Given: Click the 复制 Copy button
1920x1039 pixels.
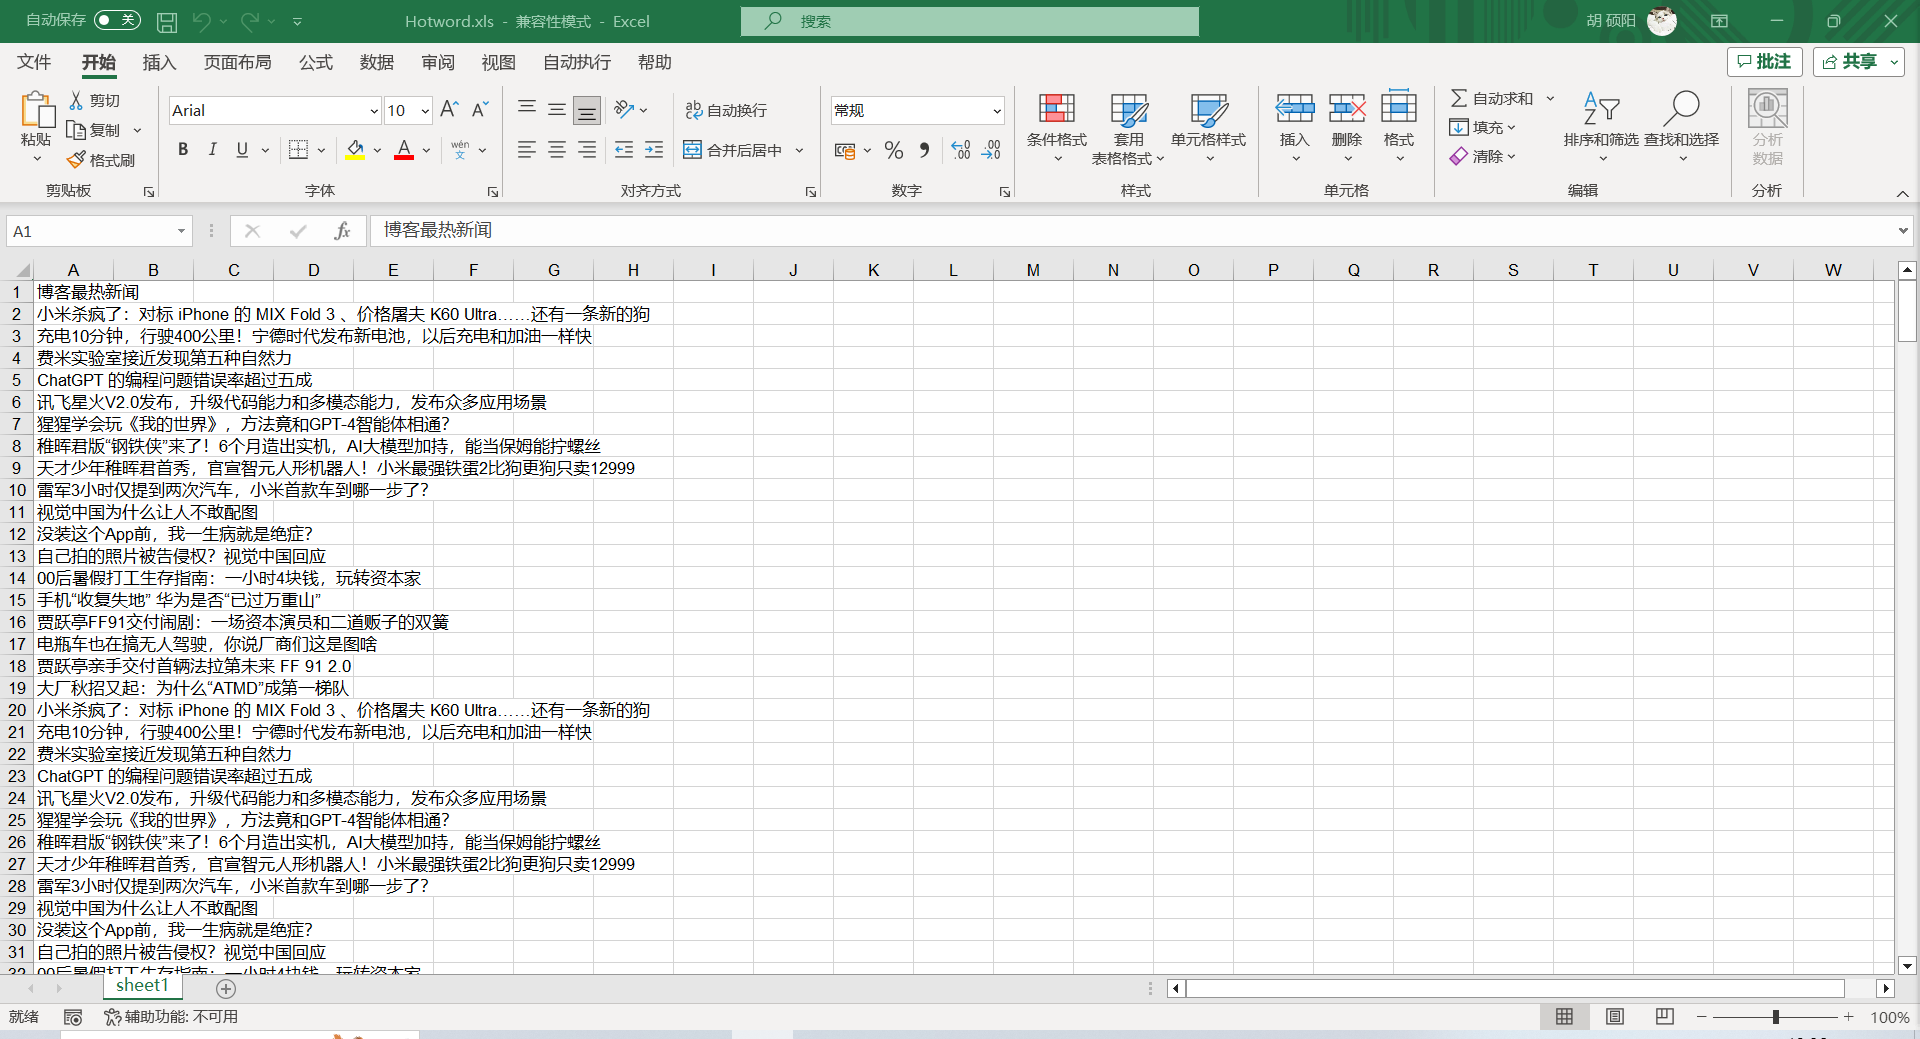Looking at the screenshot, I should coord(94,130).
